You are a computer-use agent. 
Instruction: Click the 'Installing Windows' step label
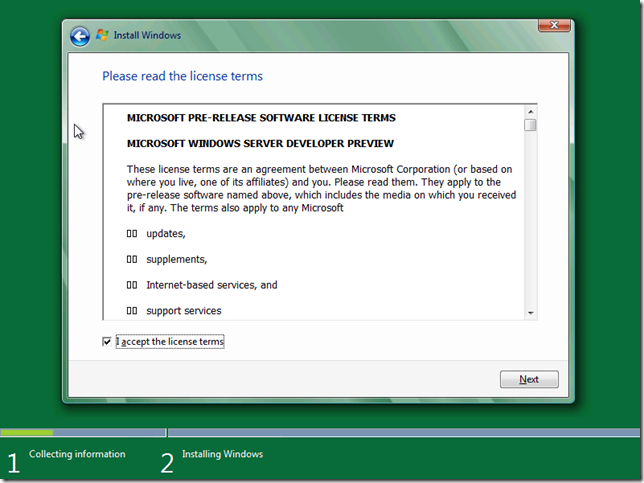coord(223,454)
